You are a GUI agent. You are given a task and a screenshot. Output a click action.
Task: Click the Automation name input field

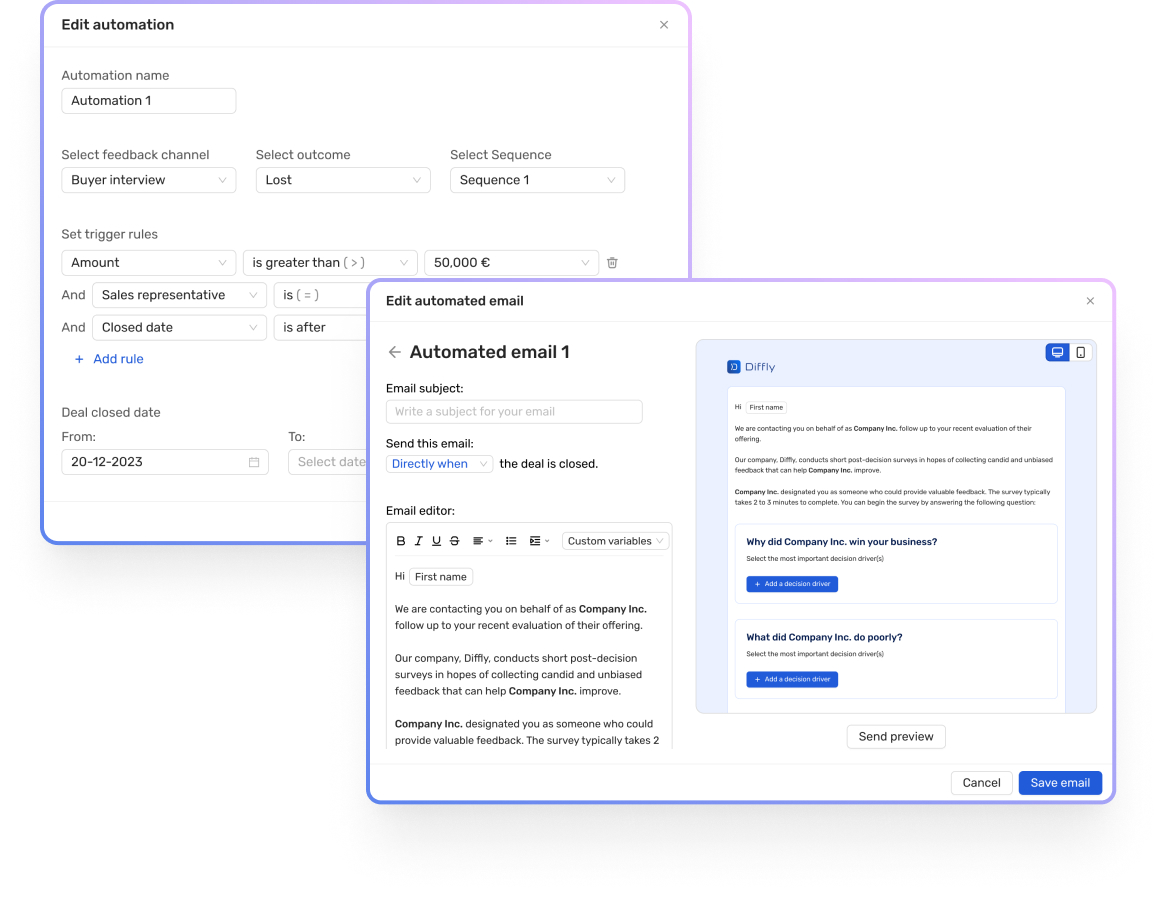pyautogui.click(x=148, y=101)
